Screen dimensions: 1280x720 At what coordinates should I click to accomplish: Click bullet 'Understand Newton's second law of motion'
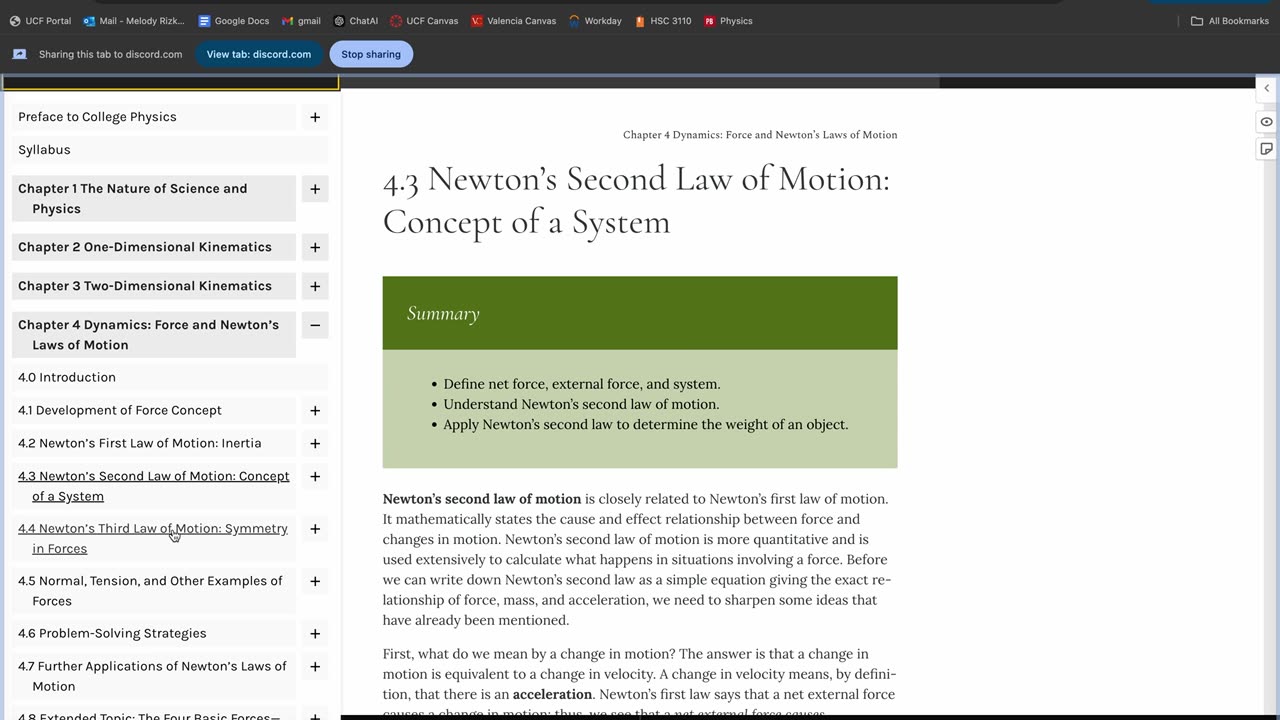coord(581,404)
